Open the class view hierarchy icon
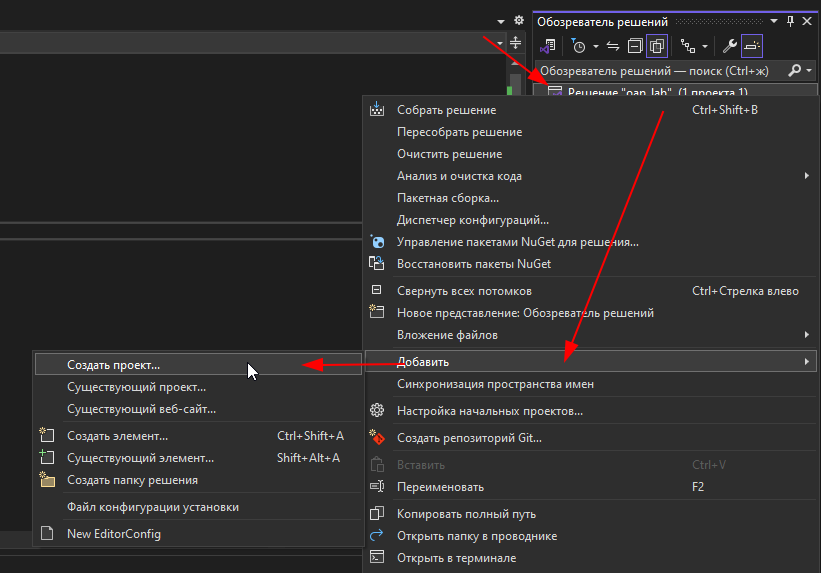 click(687, 46)
